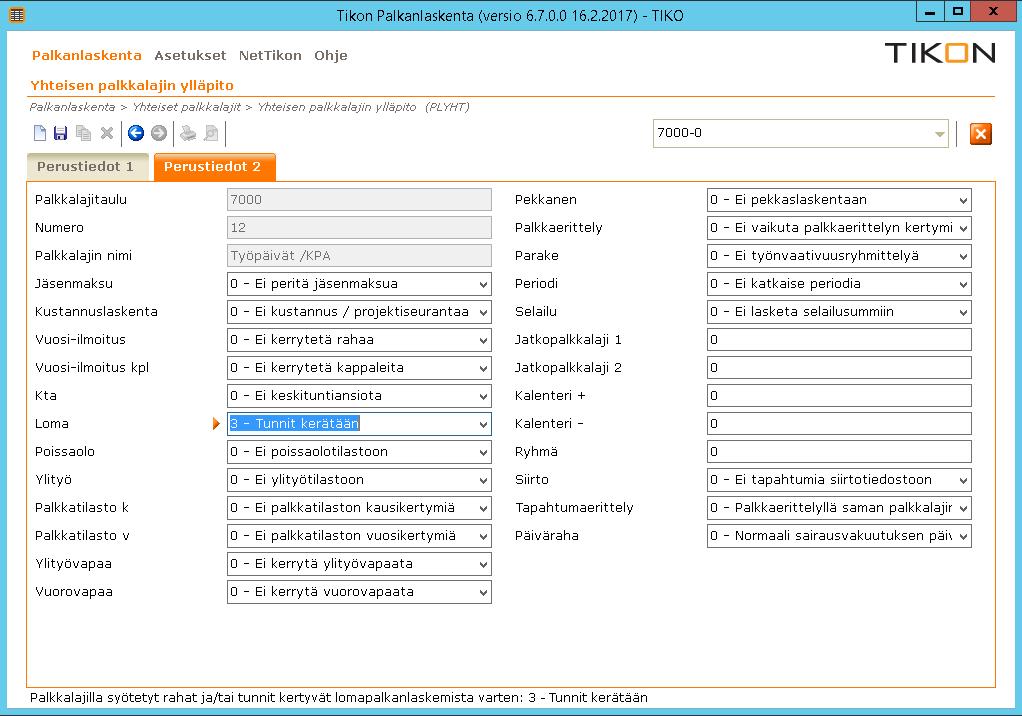Expand the Vuosi-ilmoitus kpl dropdown
This screenshot has height=716, width=1022.
483,368
